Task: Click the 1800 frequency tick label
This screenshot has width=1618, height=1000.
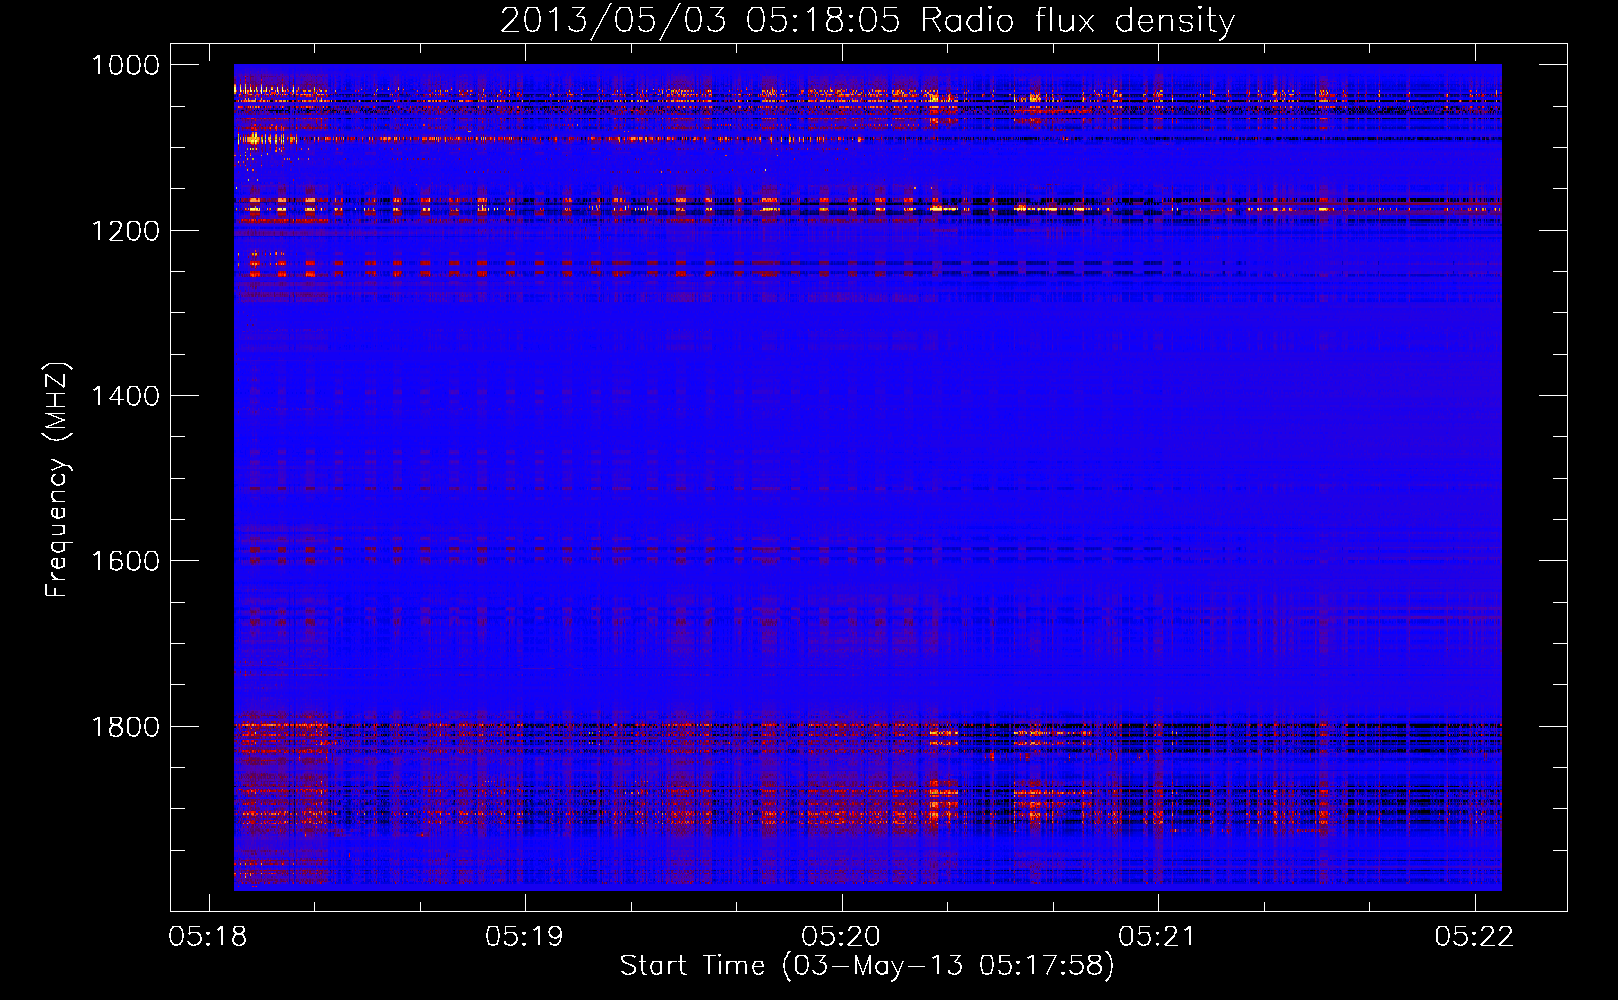Action: click(125, 726)
